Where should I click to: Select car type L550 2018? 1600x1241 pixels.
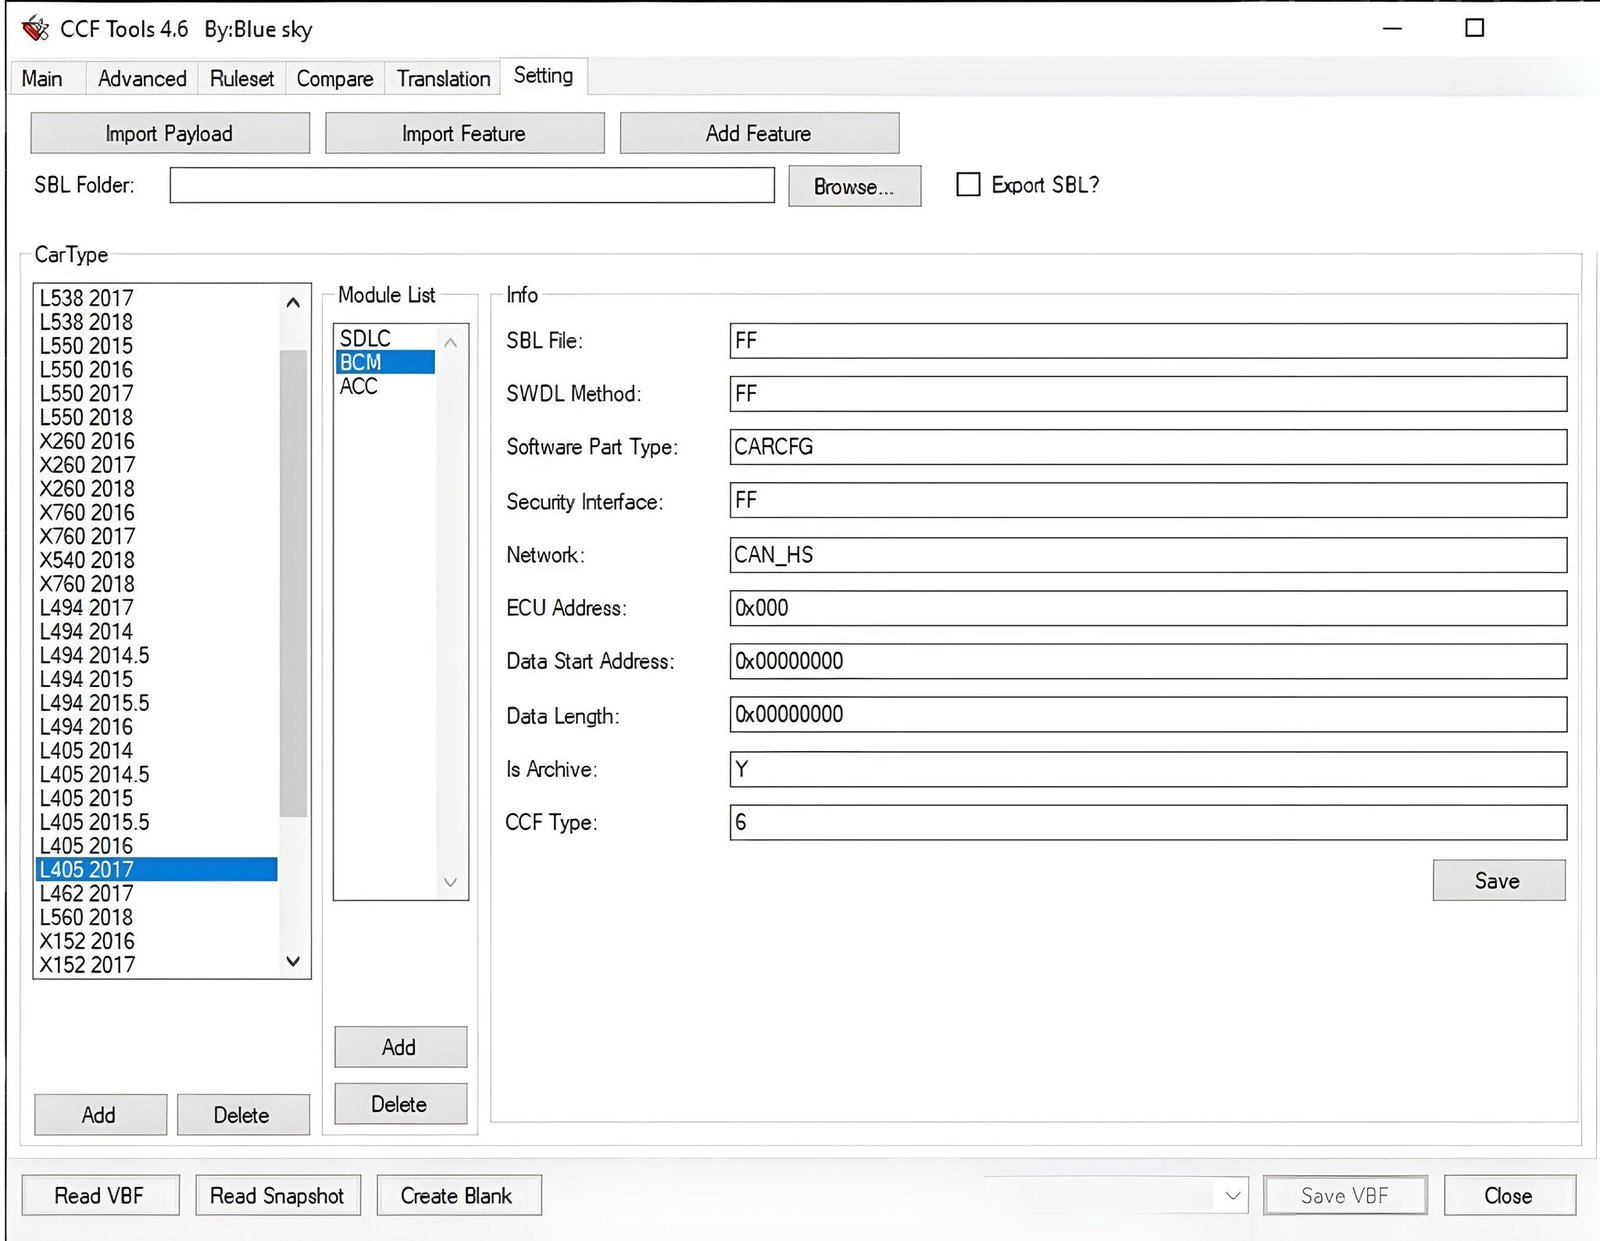157,417
